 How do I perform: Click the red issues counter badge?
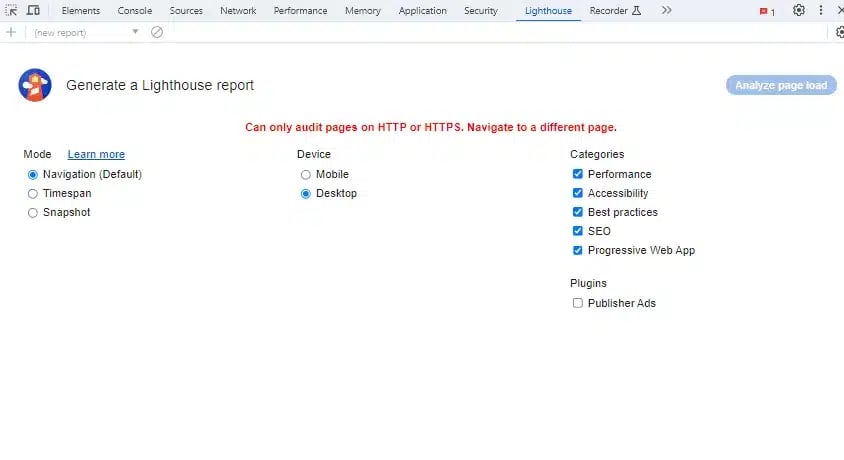pos(767,11)
